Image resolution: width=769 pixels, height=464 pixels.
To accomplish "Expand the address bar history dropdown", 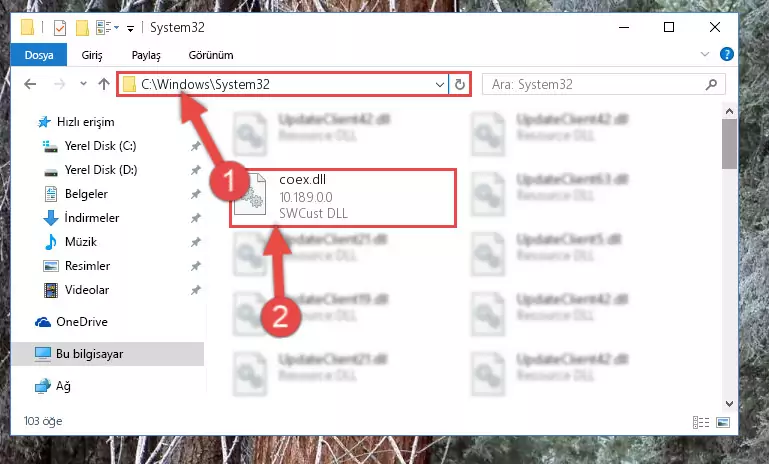I will tap(439, 84).
